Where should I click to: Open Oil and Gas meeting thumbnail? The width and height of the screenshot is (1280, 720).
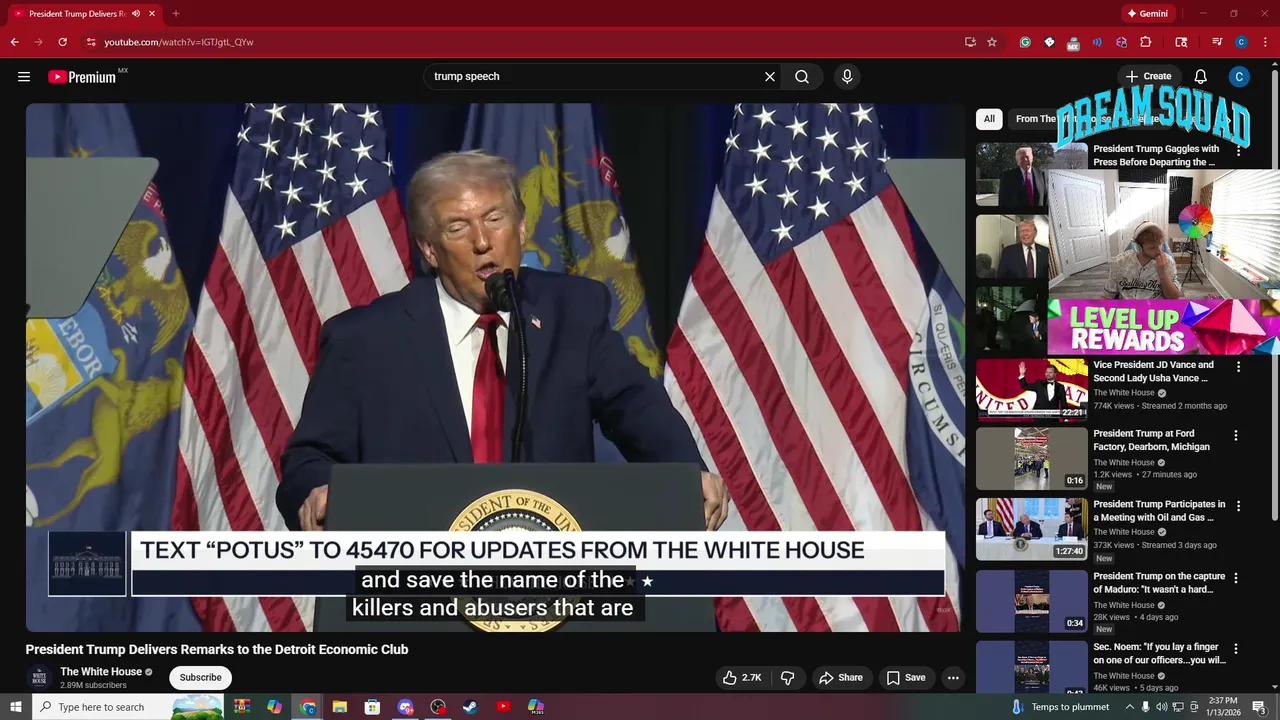pos(1031,530)
